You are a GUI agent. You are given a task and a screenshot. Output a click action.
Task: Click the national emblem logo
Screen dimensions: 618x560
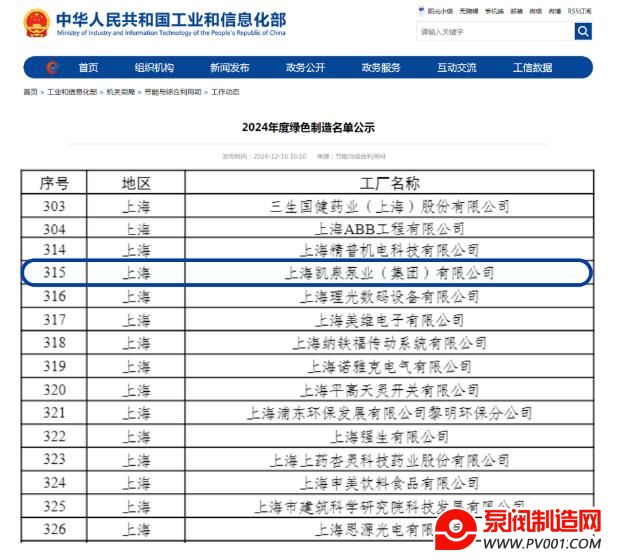[x=37, y=23]
